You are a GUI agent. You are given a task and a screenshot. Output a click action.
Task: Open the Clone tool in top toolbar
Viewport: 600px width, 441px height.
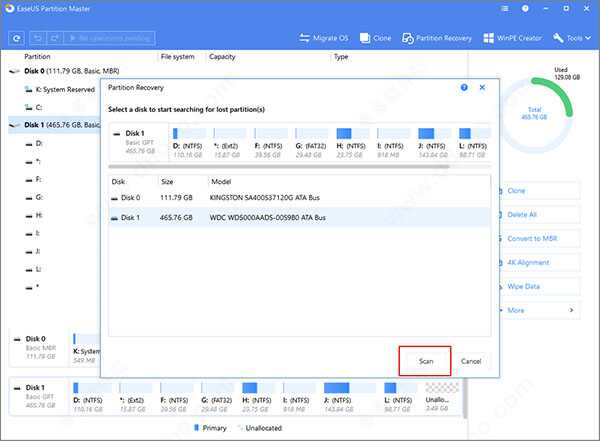tap(376, 38)
